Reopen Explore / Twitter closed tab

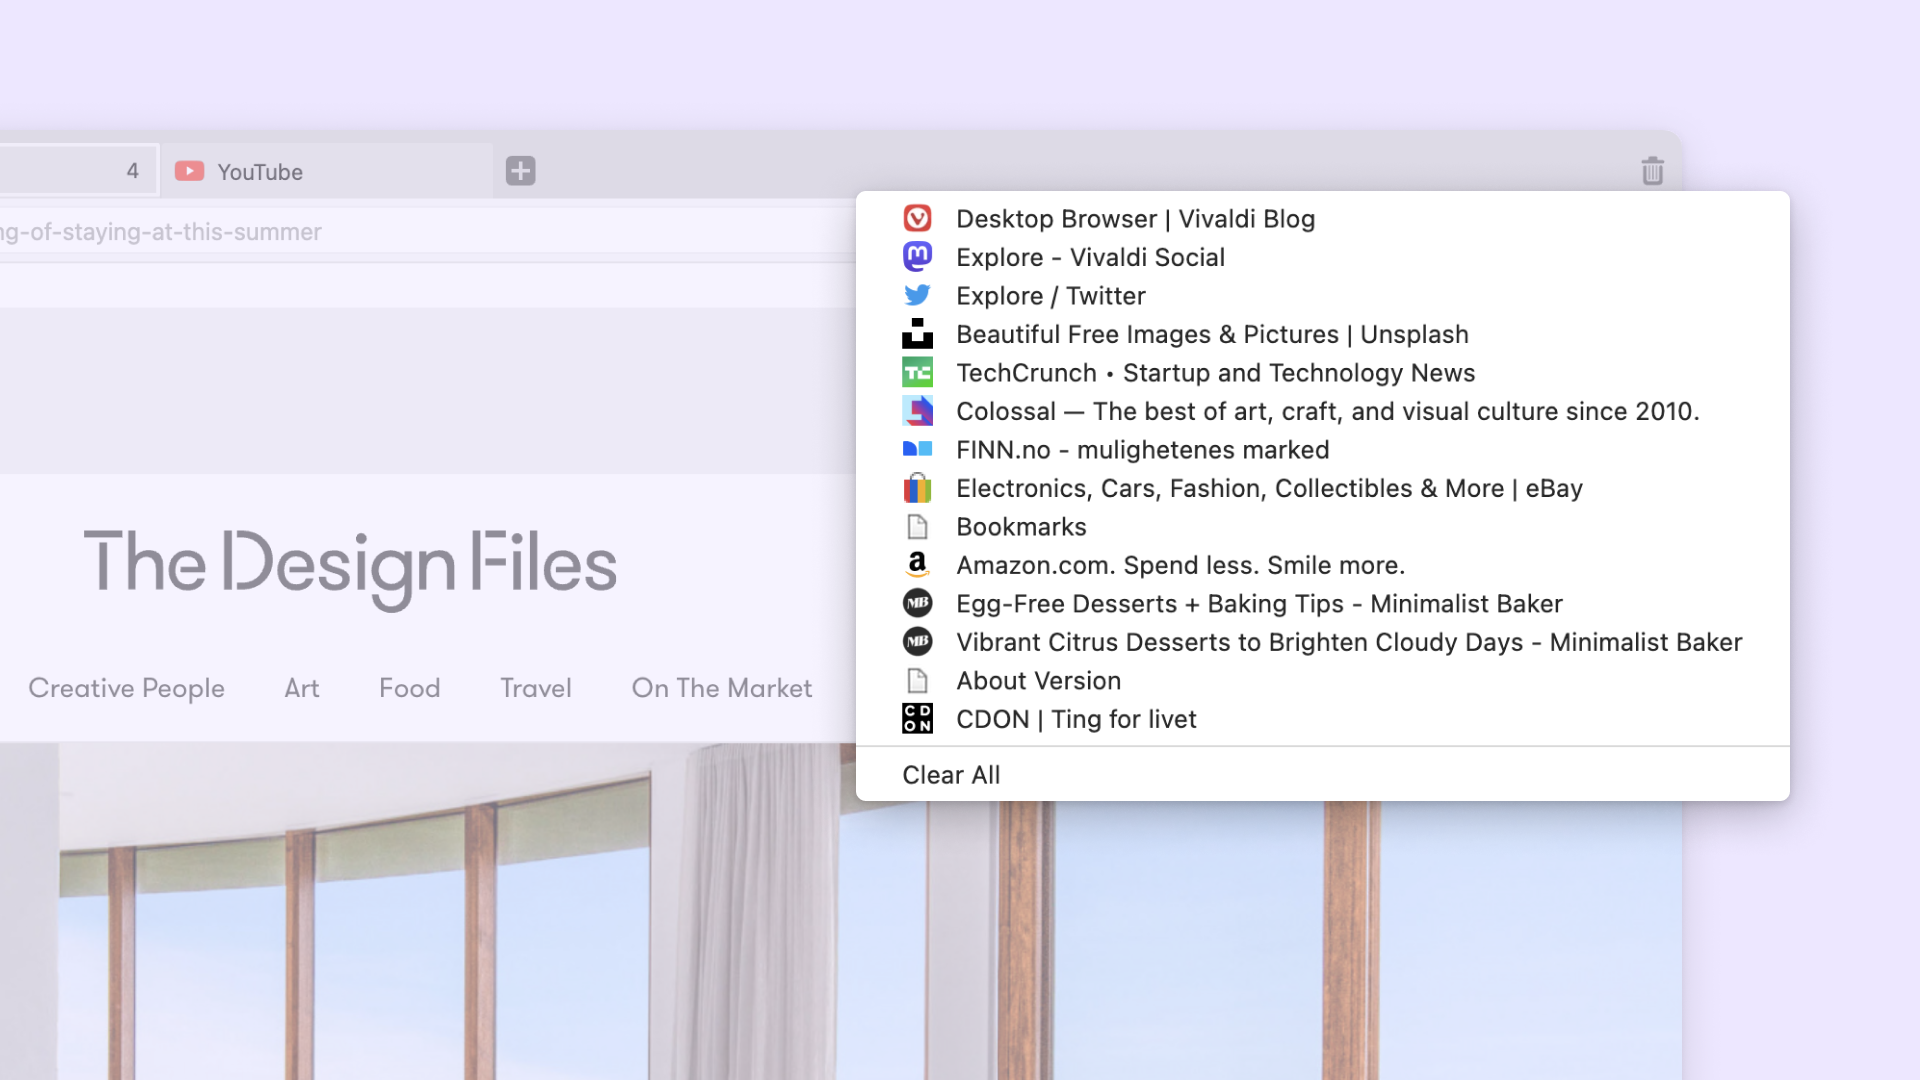pos(1322,296)
